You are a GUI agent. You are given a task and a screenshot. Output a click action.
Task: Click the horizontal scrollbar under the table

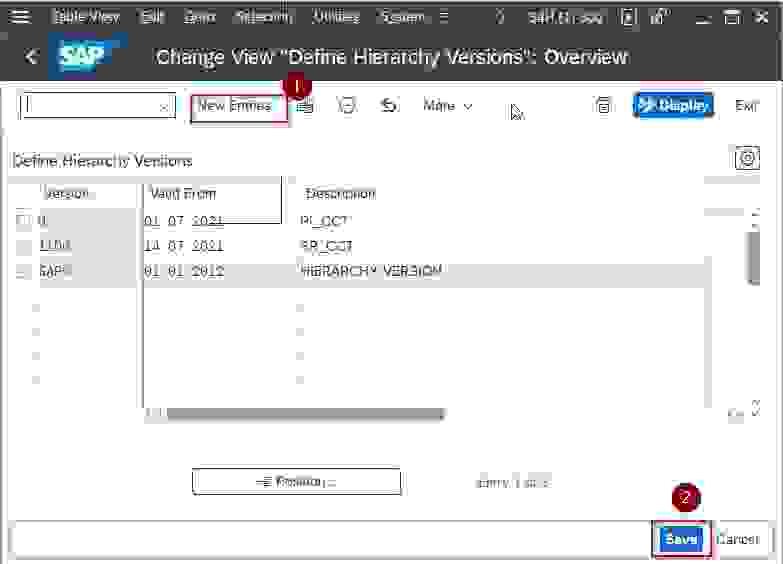tap(305, 414)
